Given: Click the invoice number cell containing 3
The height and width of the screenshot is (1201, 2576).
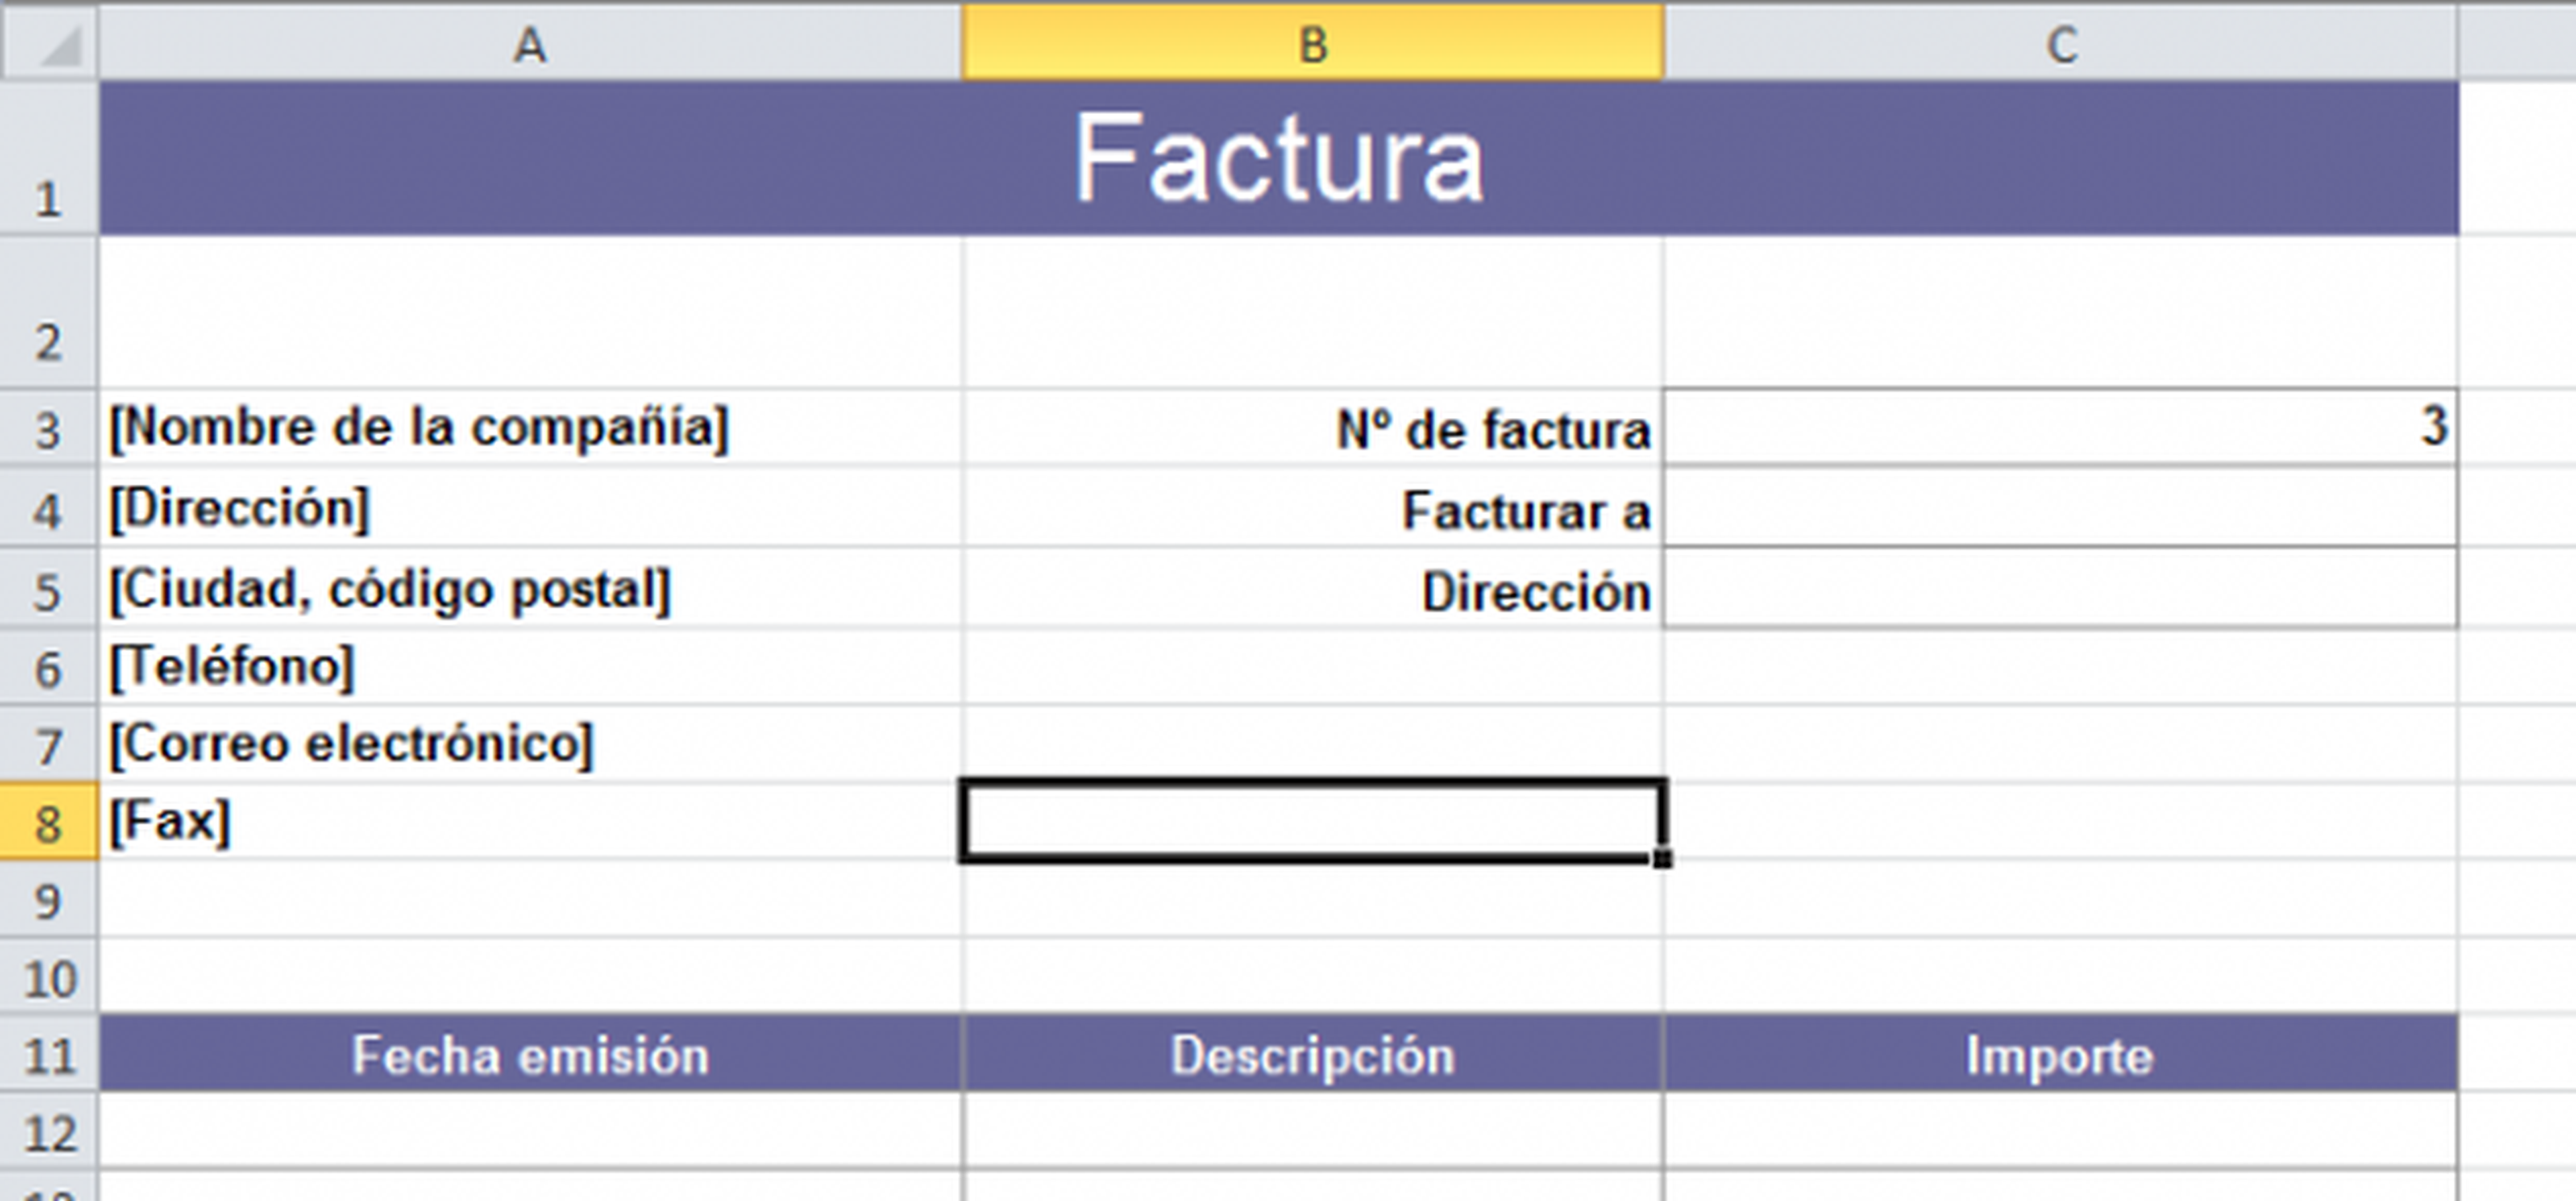Looking at the screenshot, I should click(x=2060, y=428).
